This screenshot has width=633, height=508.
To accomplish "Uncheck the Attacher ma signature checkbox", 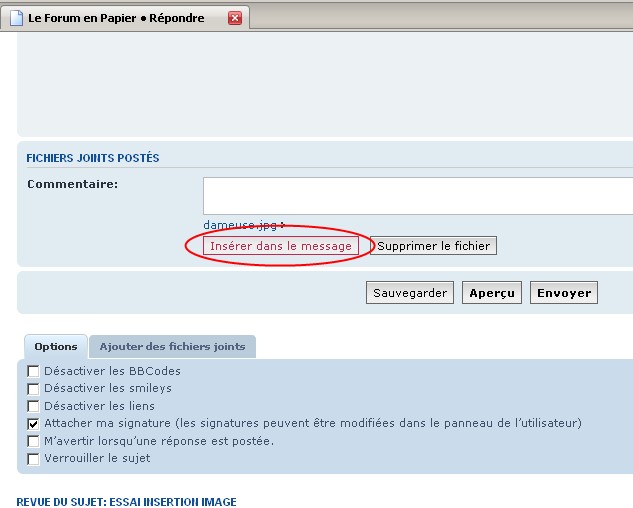I will 34,424.
